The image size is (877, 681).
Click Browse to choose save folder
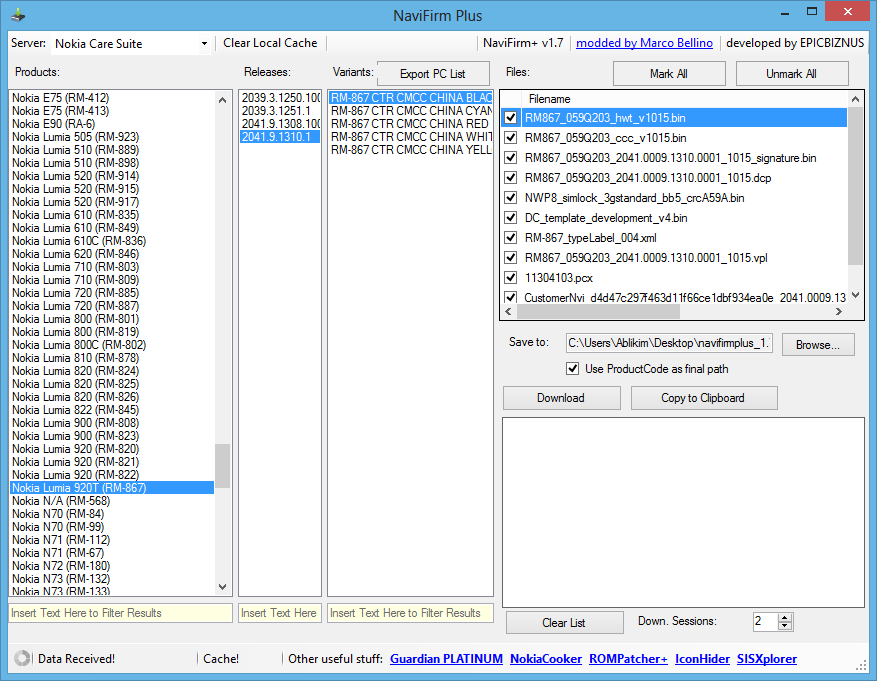(x=818, y=344)
